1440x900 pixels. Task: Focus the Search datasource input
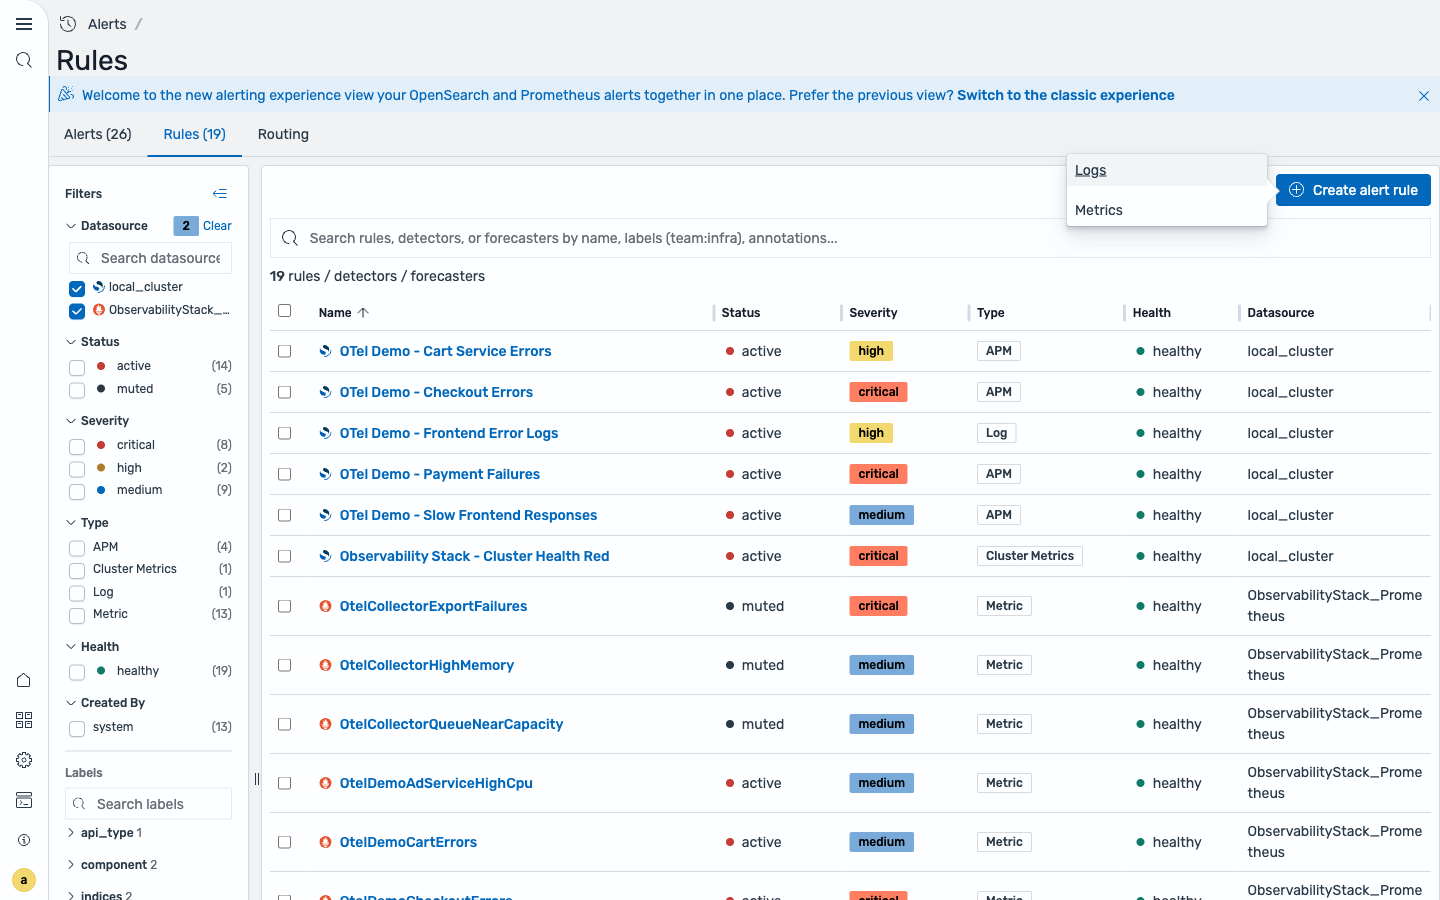click(150, 258)
